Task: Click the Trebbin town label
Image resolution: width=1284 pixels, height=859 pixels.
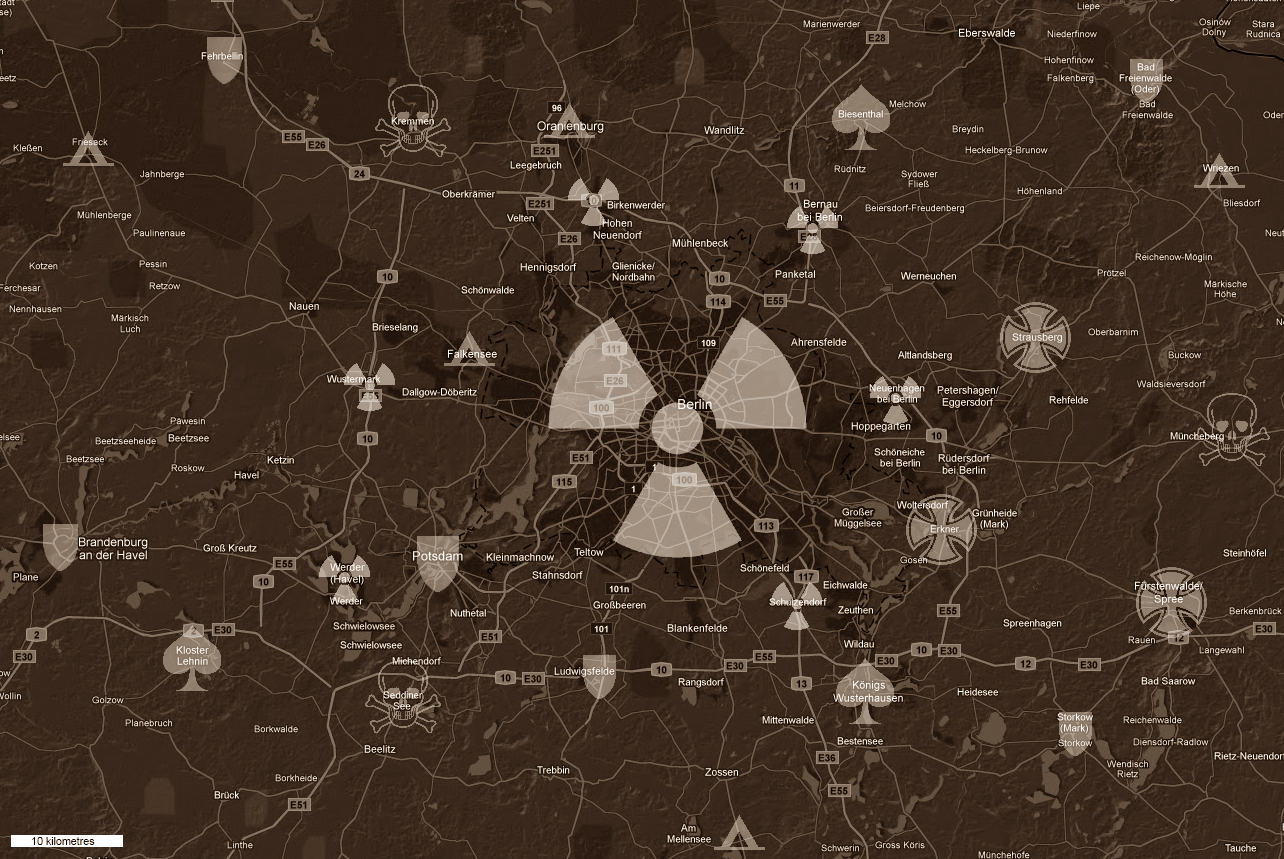Action: (553, 770)
